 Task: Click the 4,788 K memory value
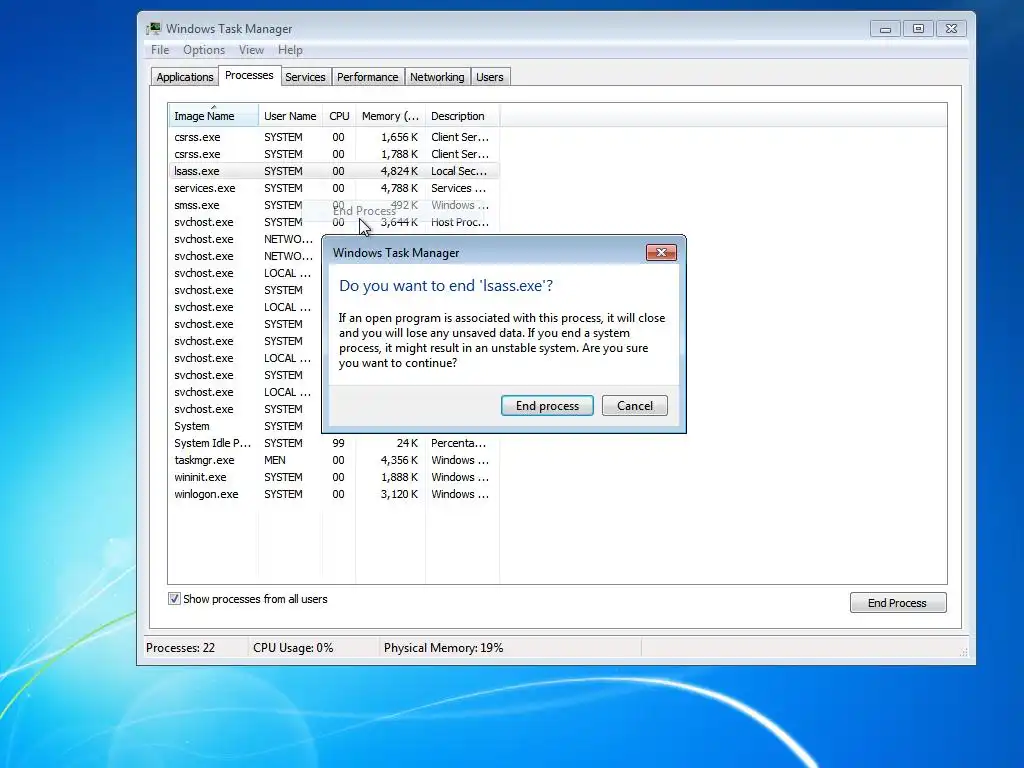(399, 188)
